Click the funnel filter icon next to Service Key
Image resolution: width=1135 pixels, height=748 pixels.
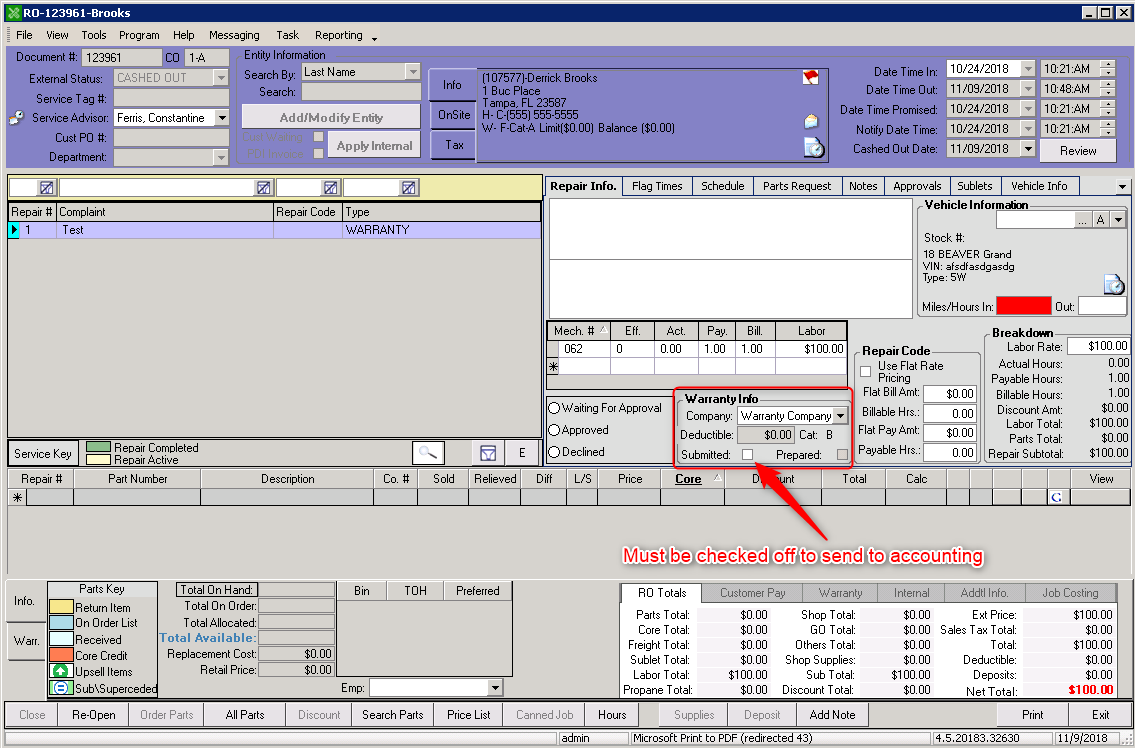pos(488,452)
